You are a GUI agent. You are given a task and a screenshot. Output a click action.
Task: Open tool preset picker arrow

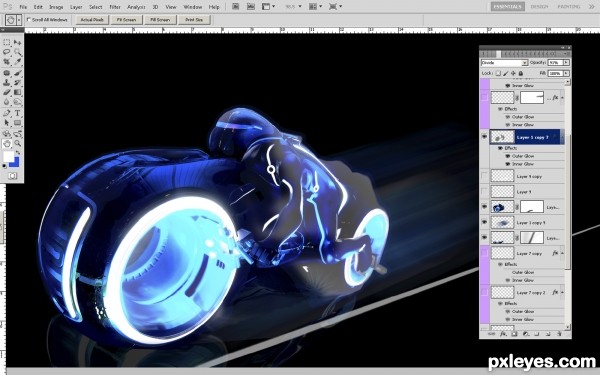[x=19, y=20]
